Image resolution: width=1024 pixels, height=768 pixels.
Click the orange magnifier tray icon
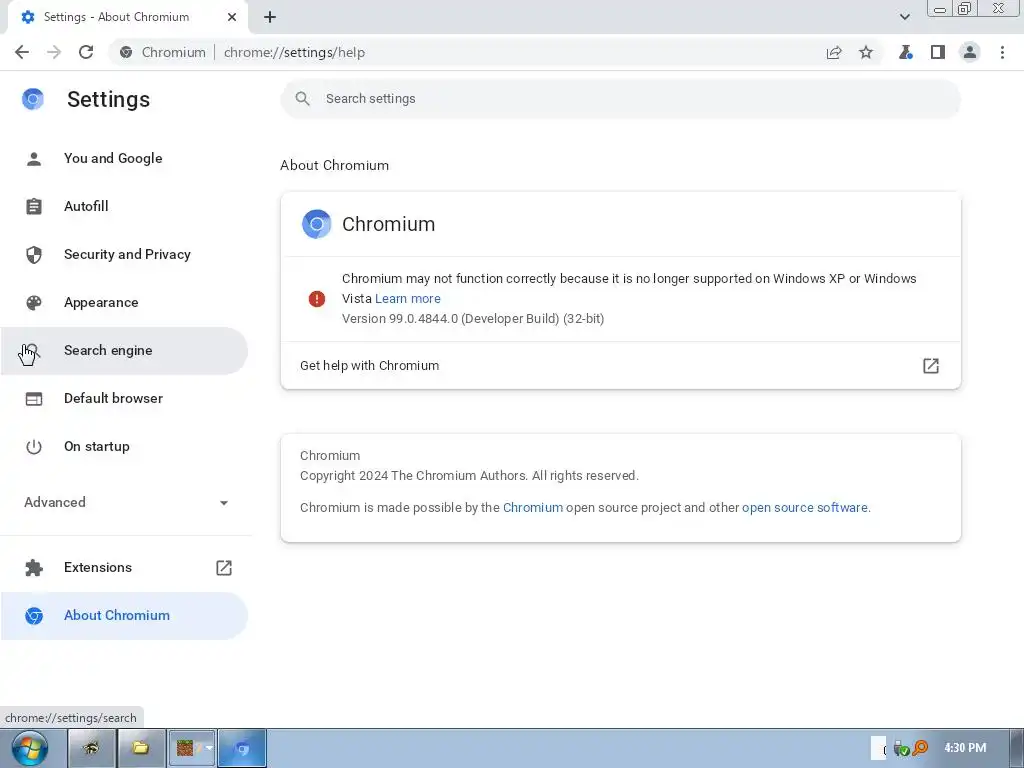(x=920, y=748)
